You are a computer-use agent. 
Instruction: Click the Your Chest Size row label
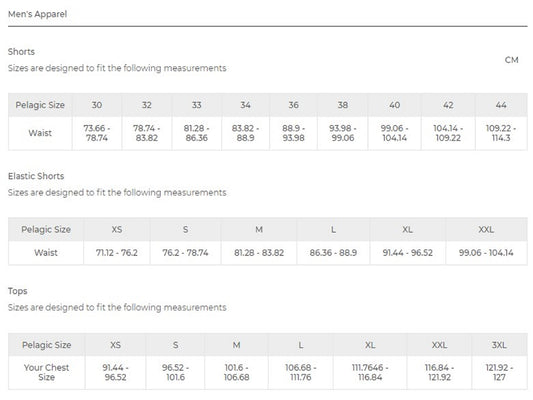click(47, 372)
